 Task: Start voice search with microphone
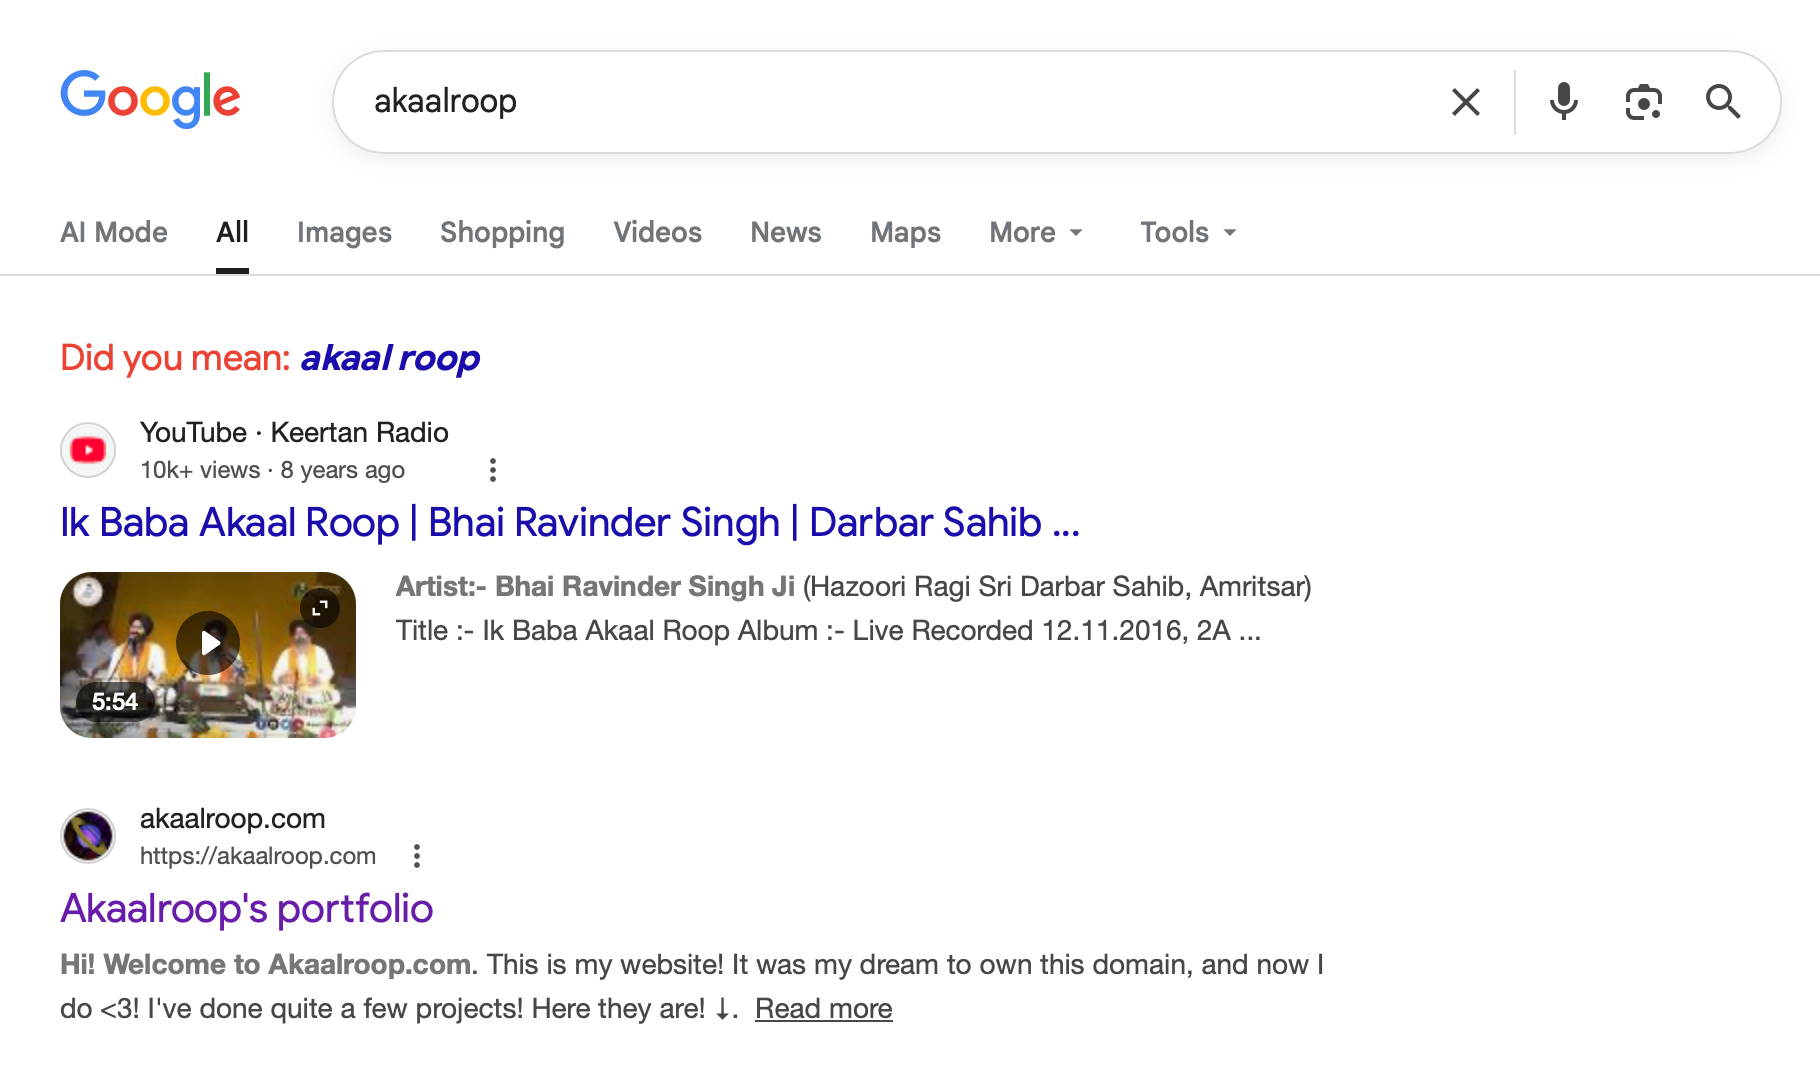click(x=1563, y=102)
